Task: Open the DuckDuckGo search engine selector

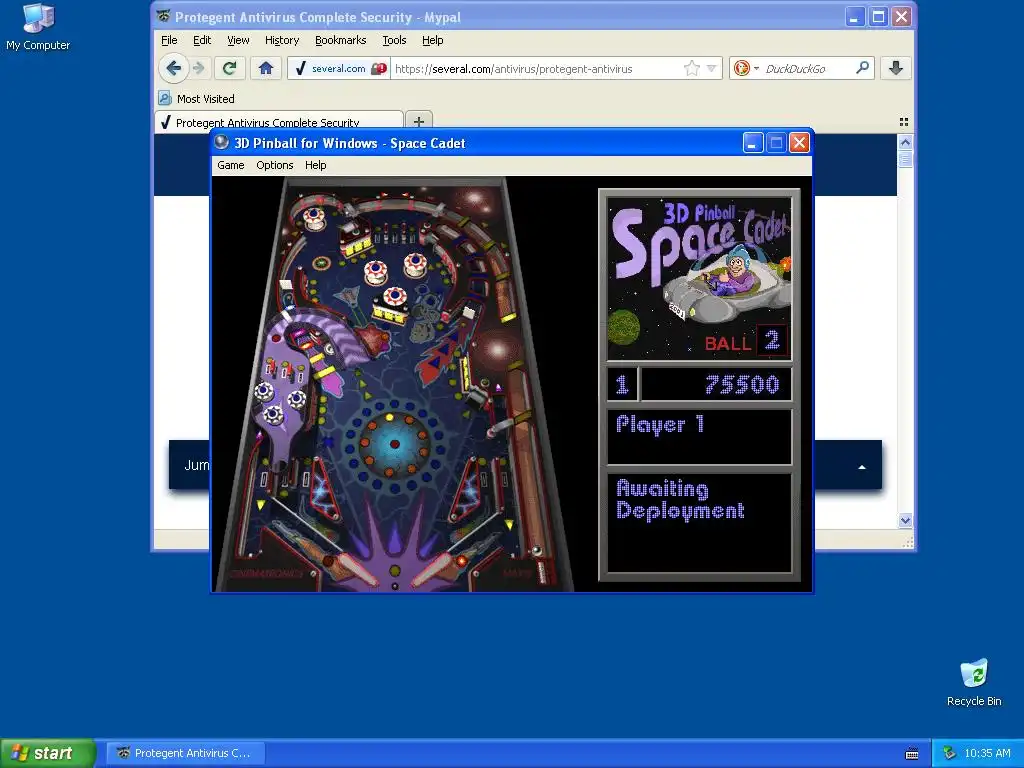Action: tap(745, 69)
